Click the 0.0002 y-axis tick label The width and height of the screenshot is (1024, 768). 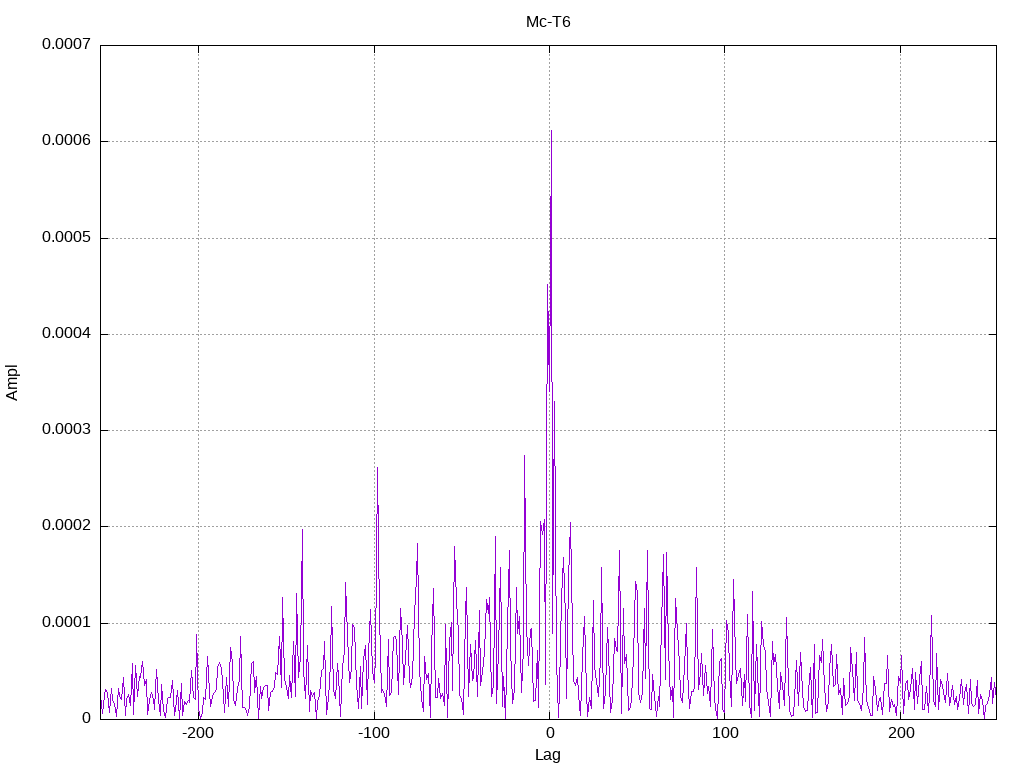point(66,526)
